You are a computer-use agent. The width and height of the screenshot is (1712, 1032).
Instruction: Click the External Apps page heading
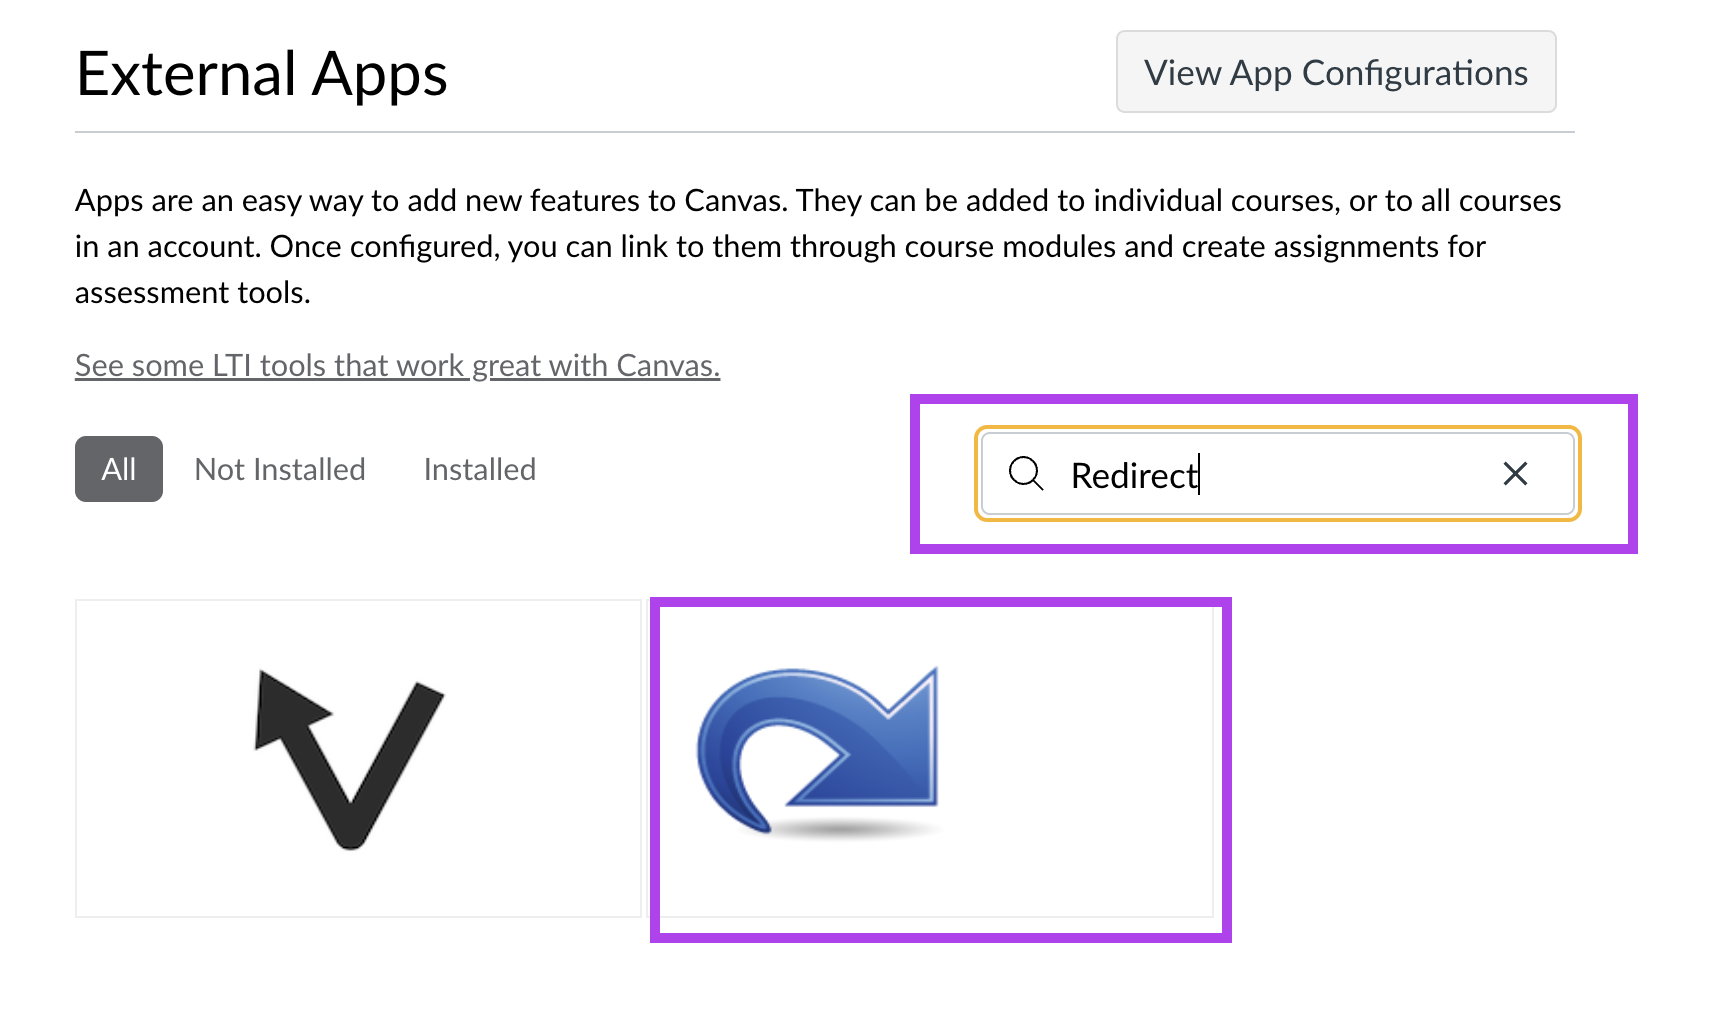(262, 75)
